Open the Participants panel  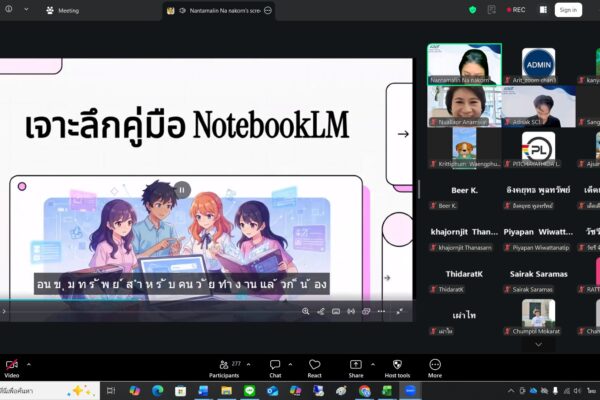224,368
